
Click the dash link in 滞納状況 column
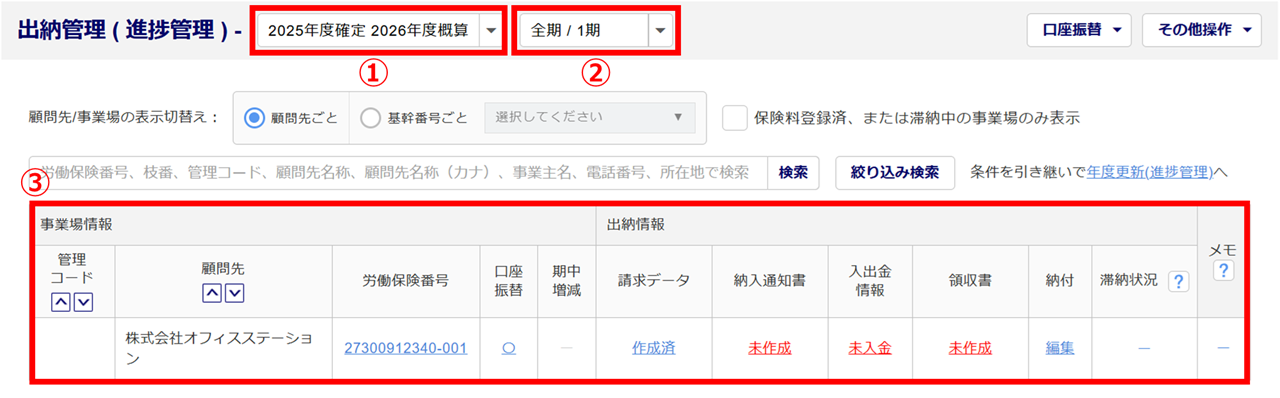click(1143, 348)
